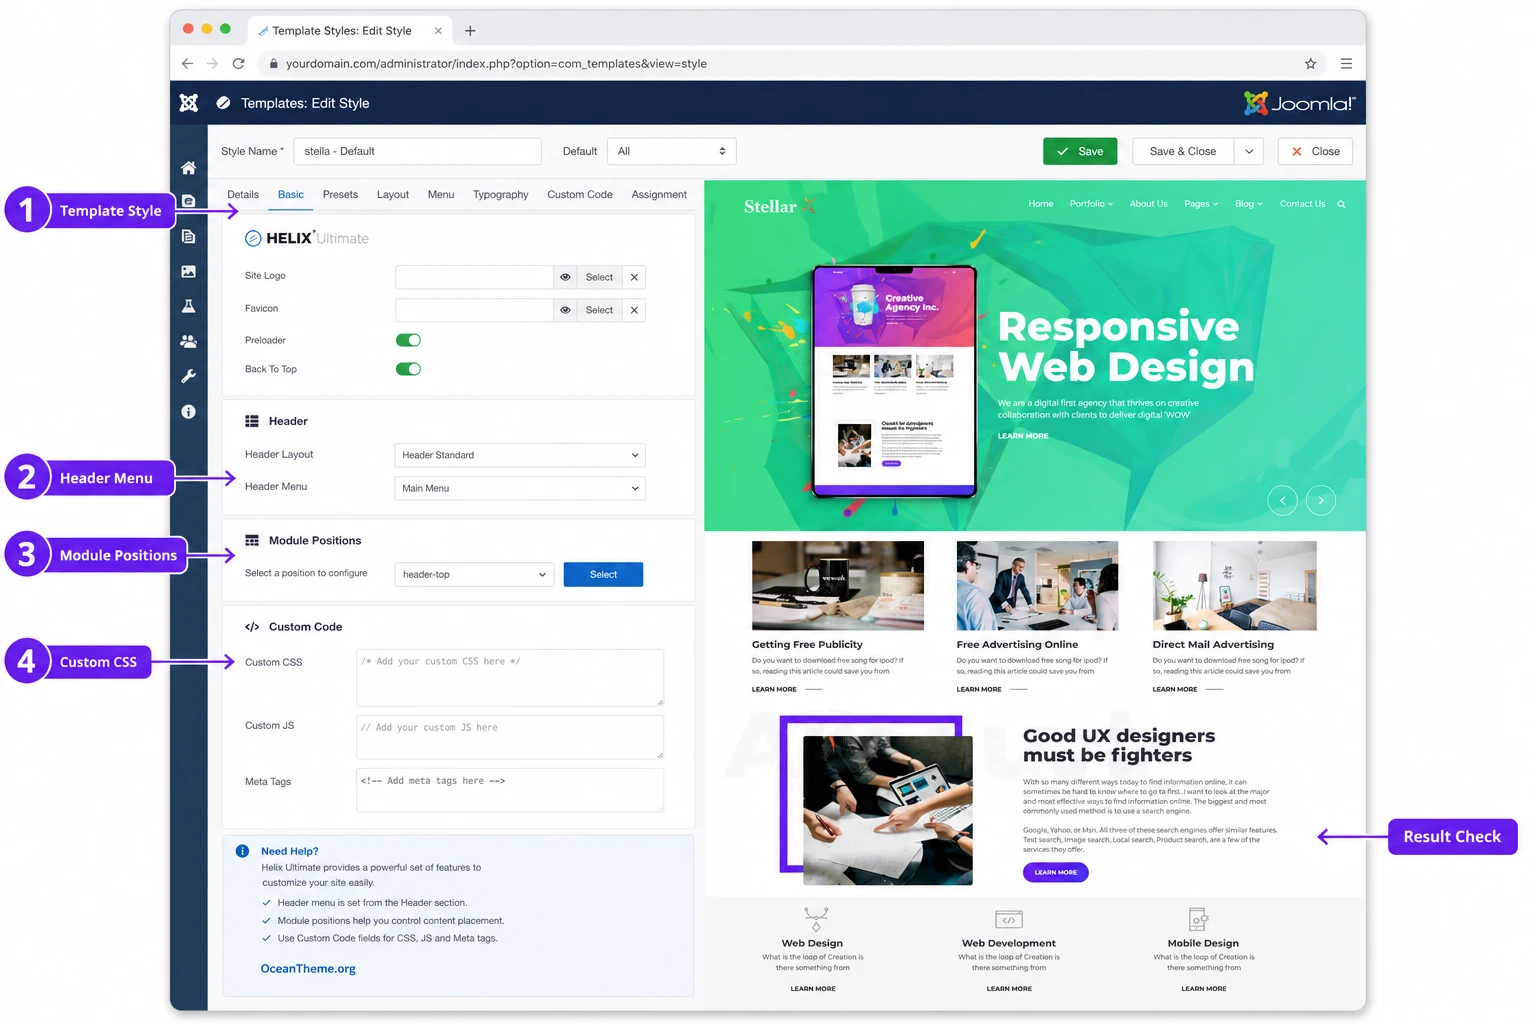Image resolution: width=1536 pixels, height=1024 pixels.
Task: Open the Header Layout dropdown
Action: click(520, 455)
